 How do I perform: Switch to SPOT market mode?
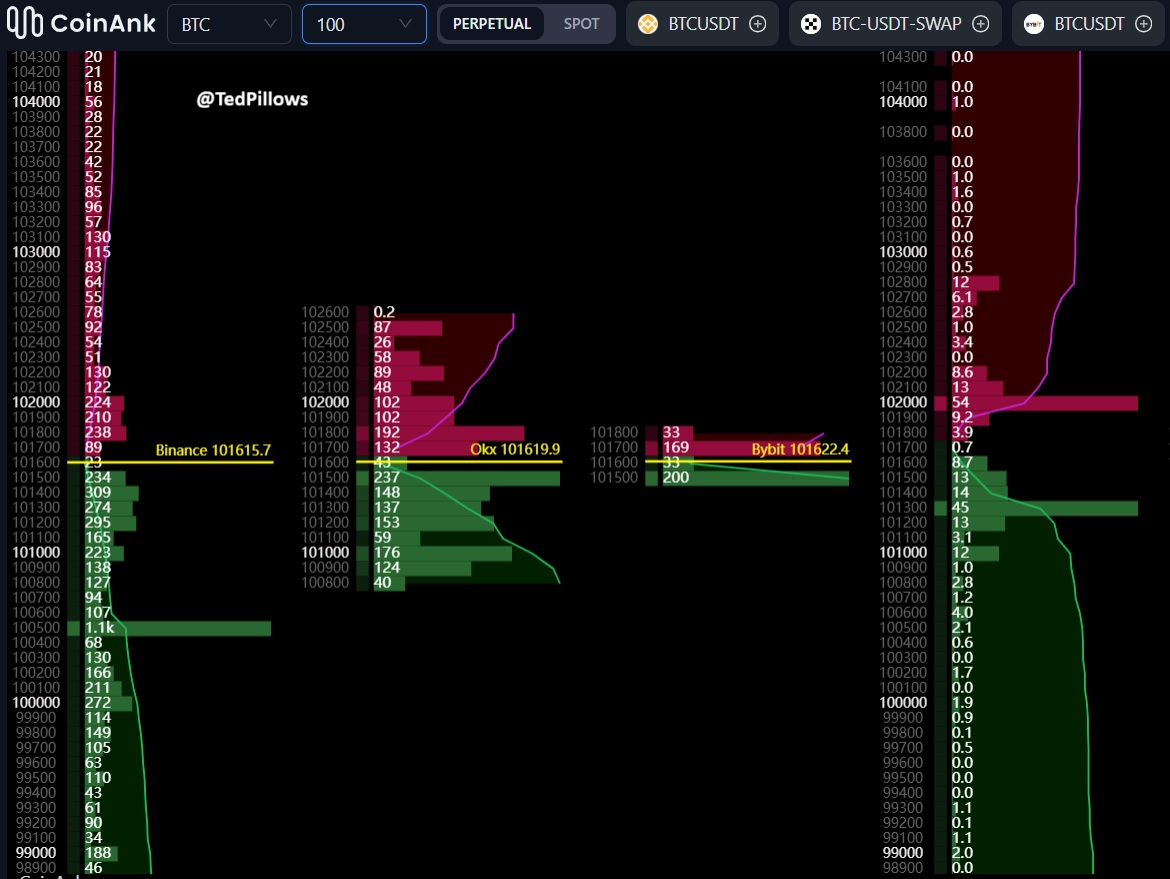tap(581, 24)
